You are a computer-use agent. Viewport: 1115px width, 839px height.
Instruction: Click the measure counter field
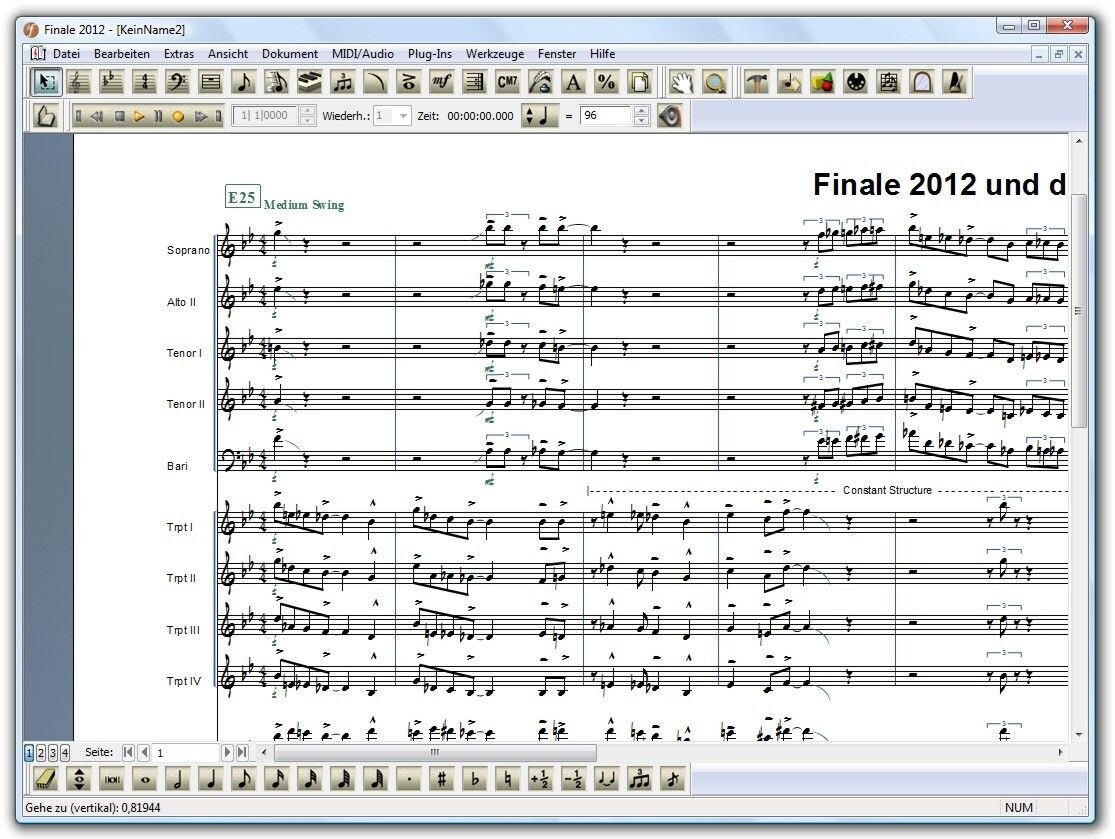click(x=266, y=115)
